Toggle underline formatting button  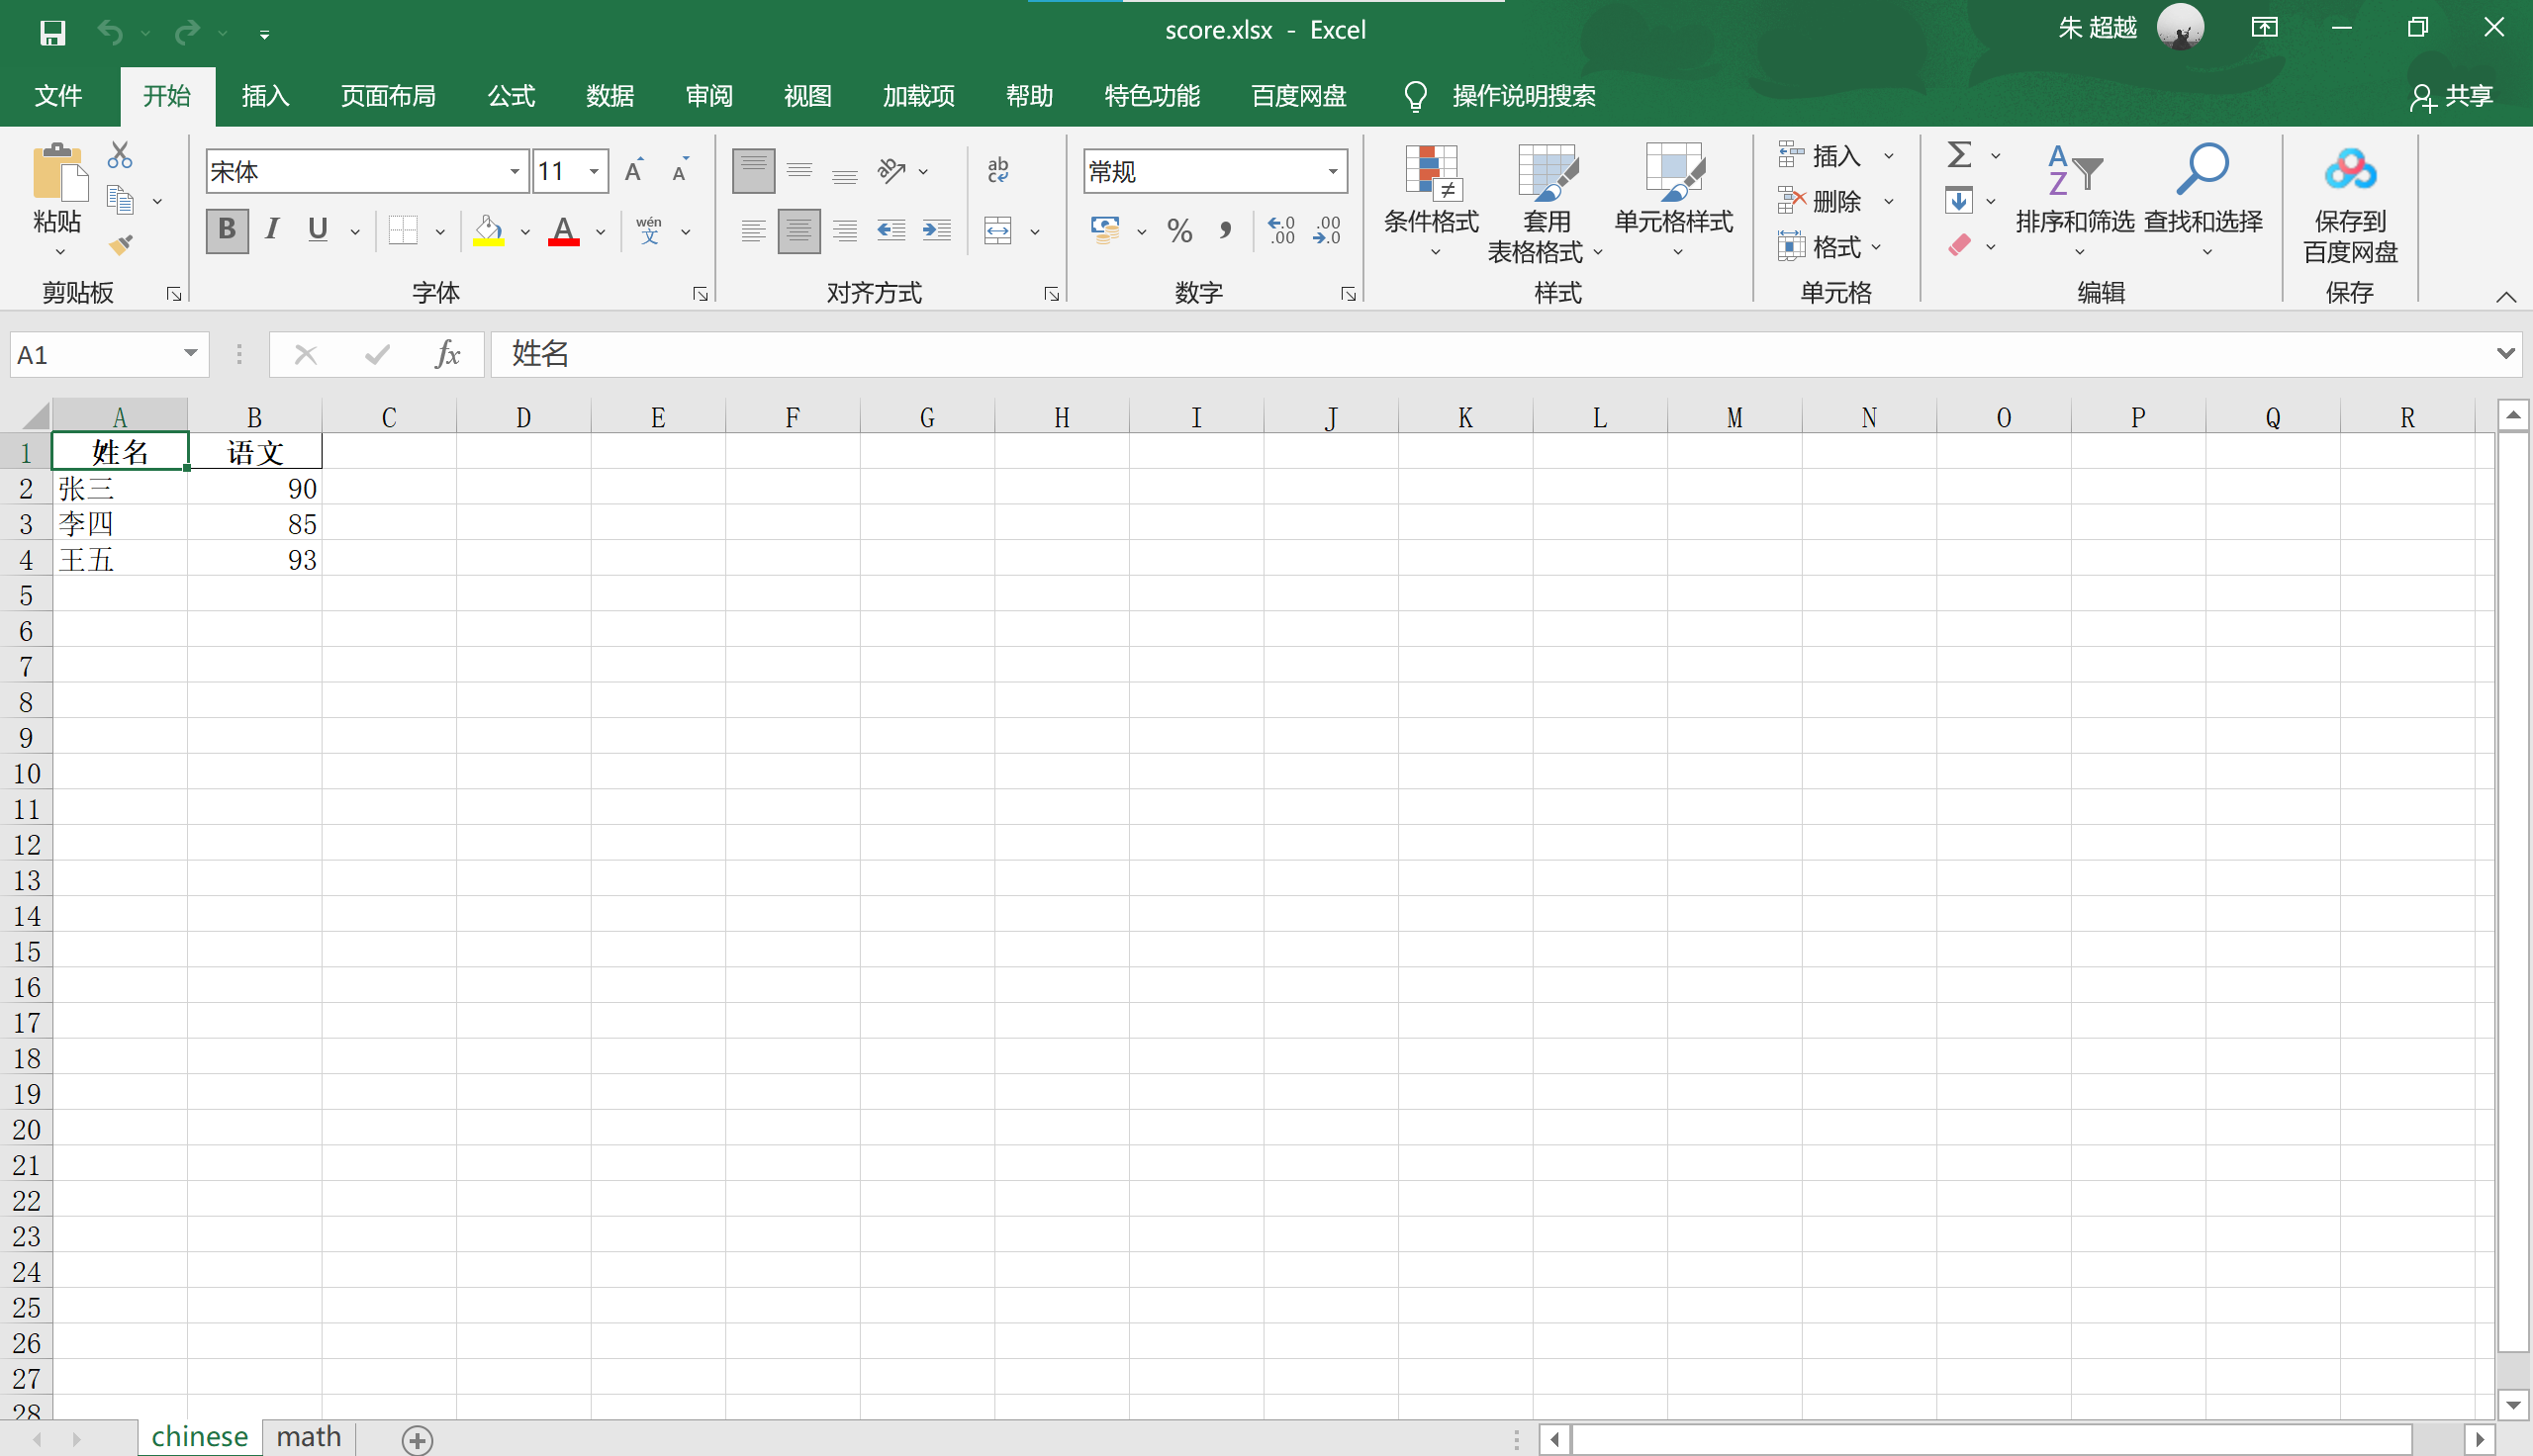[x=322, y=231]
